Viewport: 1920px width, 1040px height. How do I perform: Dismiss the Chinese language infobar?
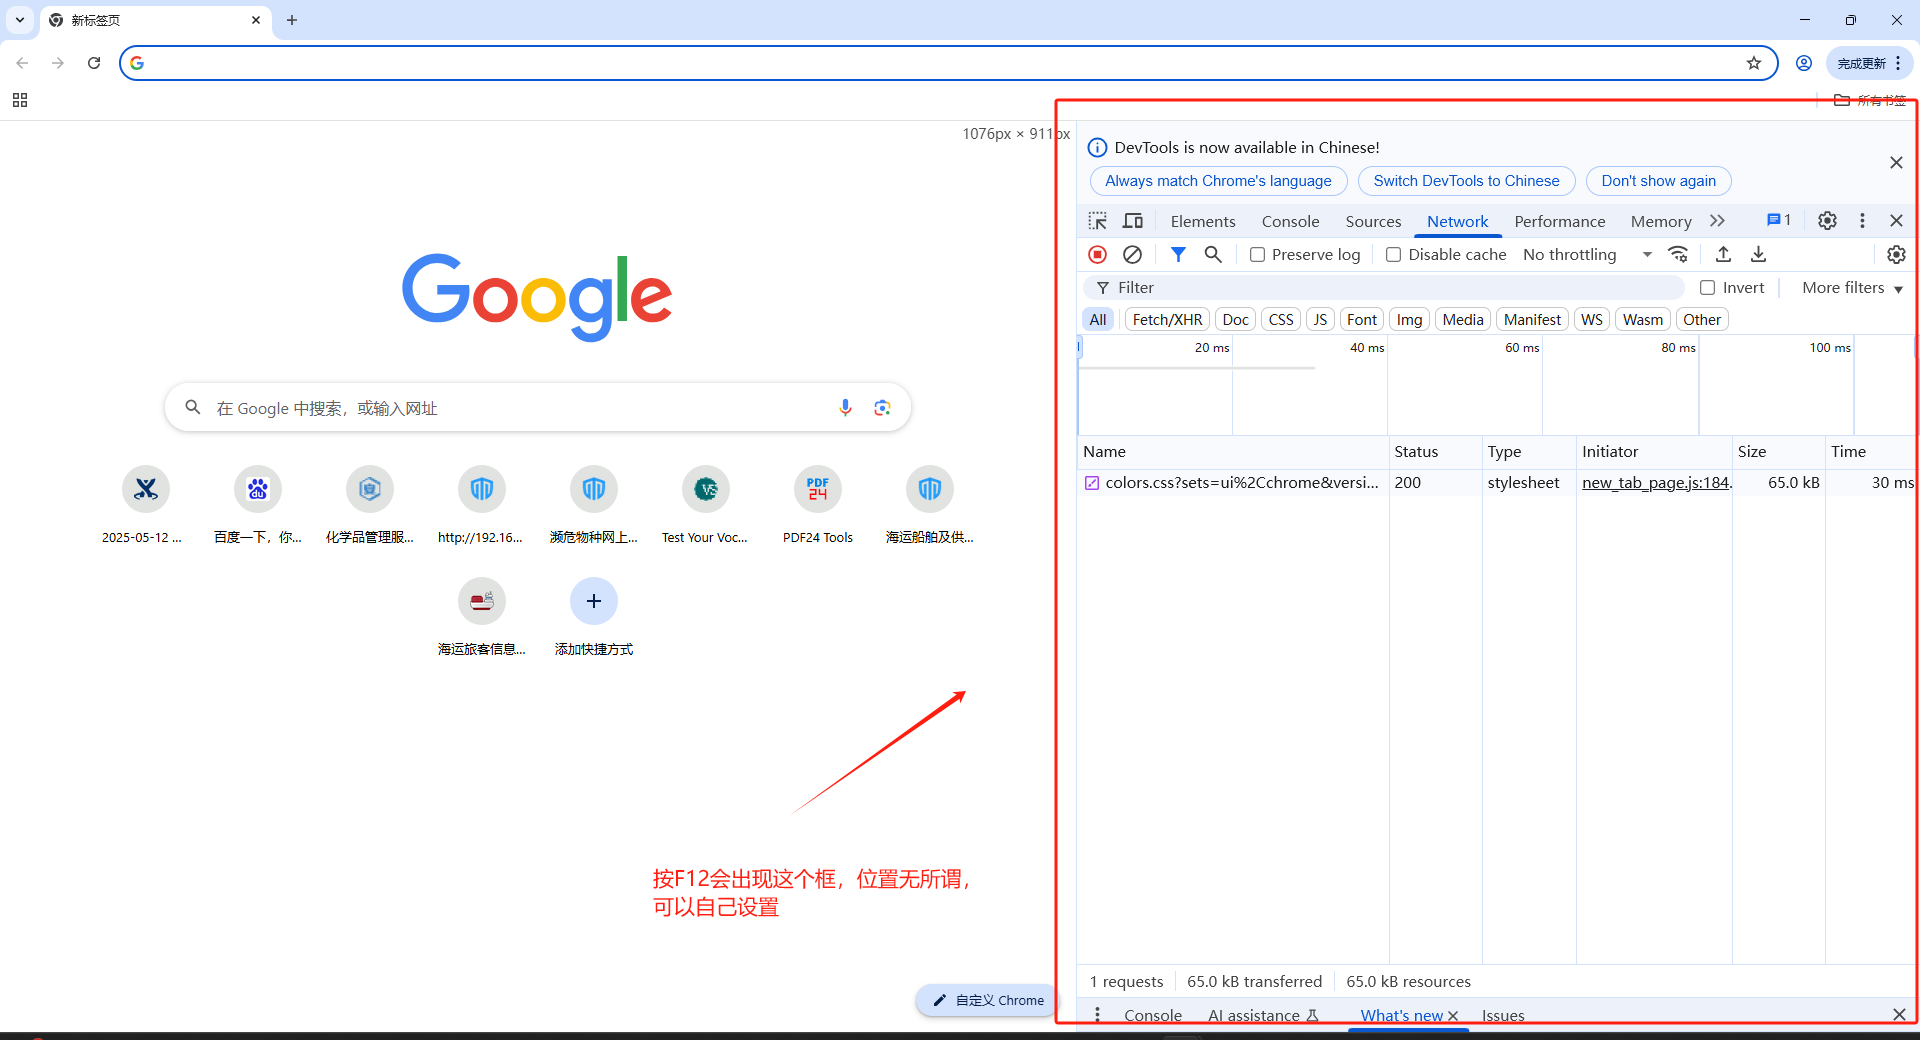[1896, 163]
